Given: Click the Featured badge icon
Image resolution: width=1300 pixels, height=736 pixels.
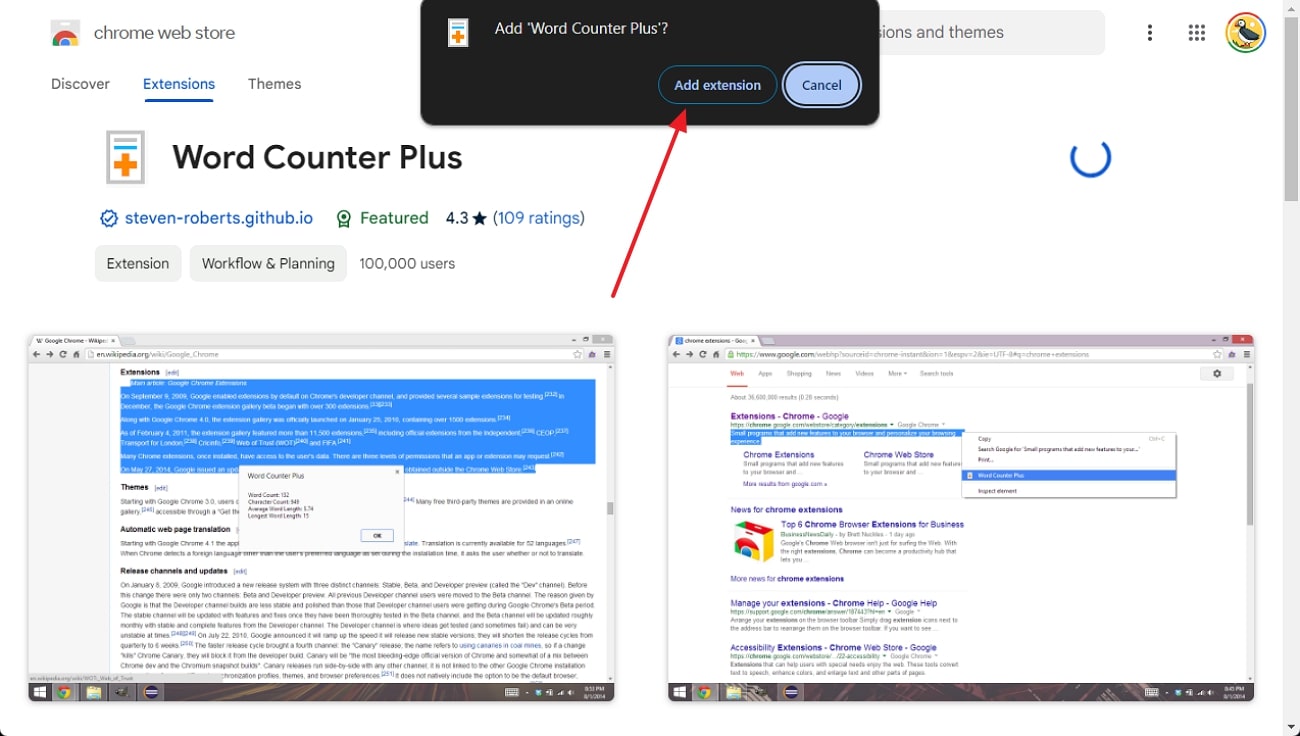Looking at the screenshot, I should pos(344,218).
